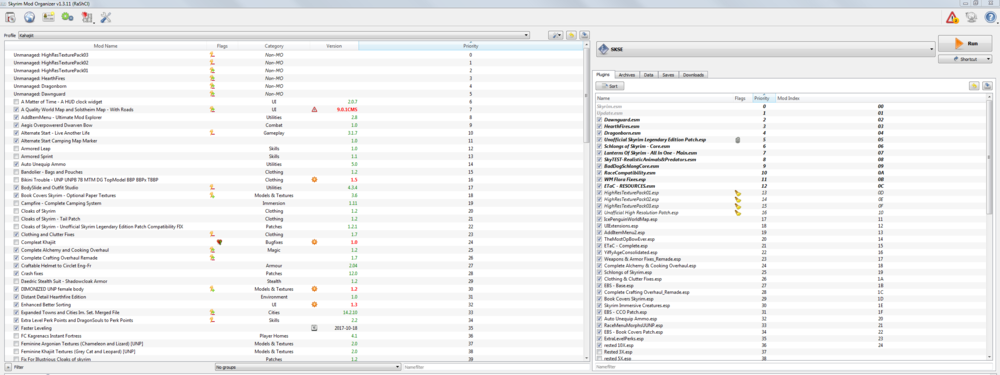Click the flag icon on Alternate Start row
The width and height of the screenshot is (1000, 375).
212,133
